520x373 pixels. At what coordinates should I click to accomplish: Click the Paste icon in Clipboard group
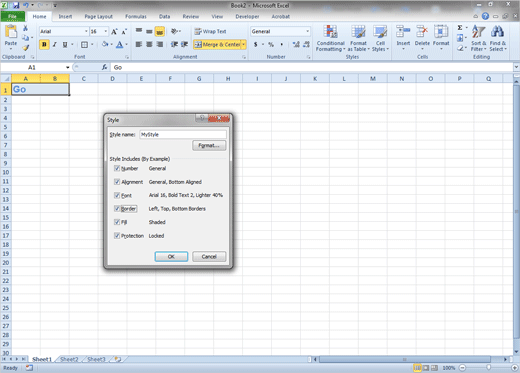coord(11,32)
